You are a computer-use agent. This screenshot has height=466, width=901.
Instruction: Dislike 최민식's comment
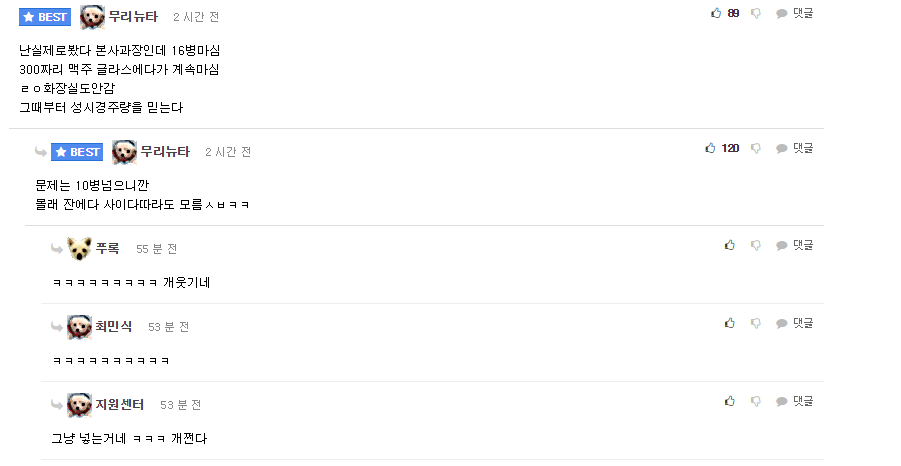click(756, 323)
